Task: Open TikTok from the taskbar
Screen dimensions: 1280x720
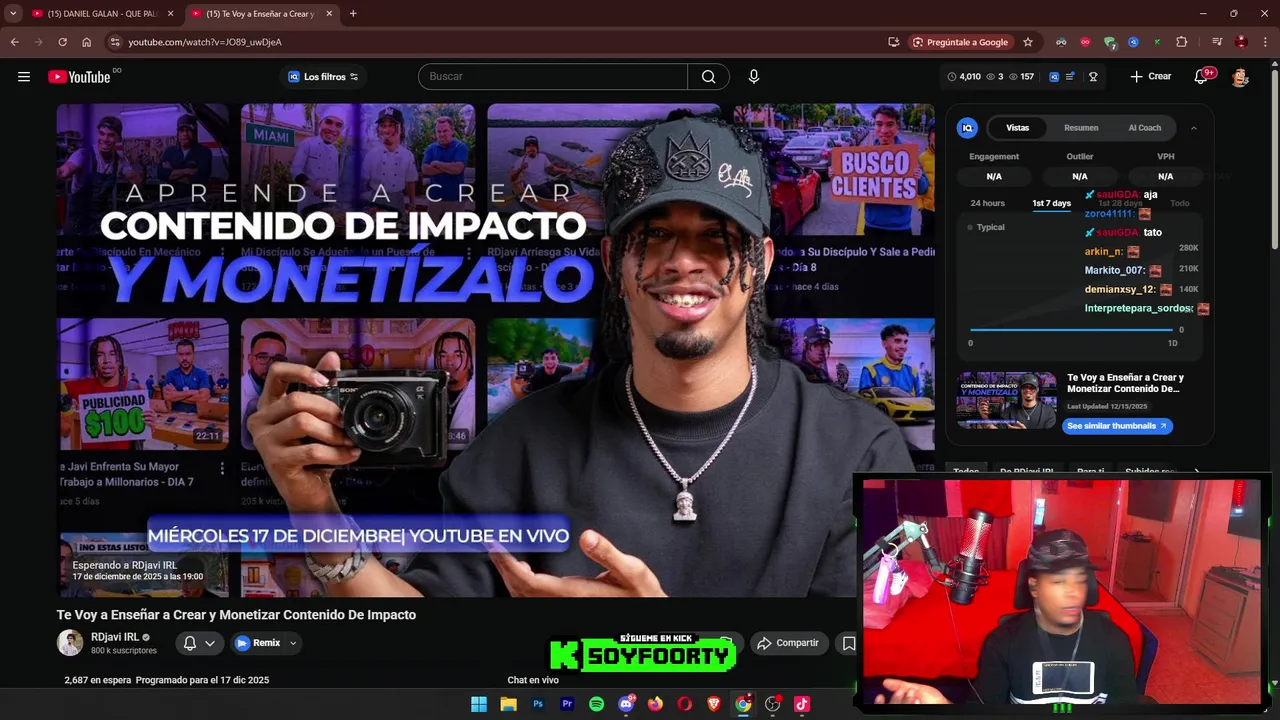Action: coord(802,704)
